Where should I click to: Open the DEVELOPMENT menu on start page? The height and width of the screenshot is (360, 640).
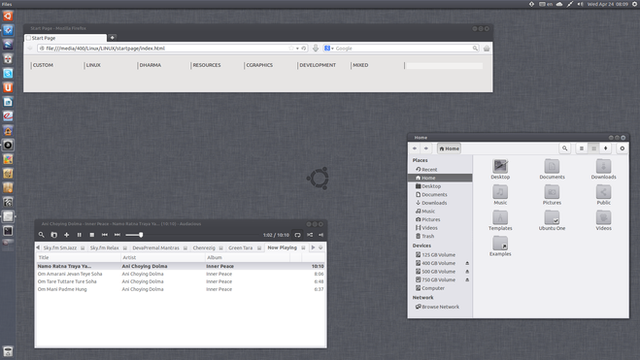[318, 65]
